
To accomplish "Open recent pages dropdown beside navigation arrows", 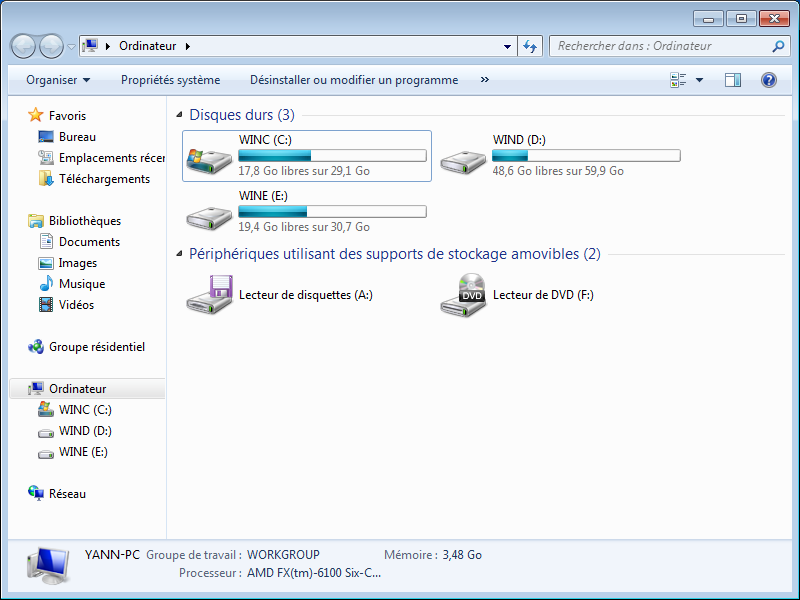I will pos(71,46).
